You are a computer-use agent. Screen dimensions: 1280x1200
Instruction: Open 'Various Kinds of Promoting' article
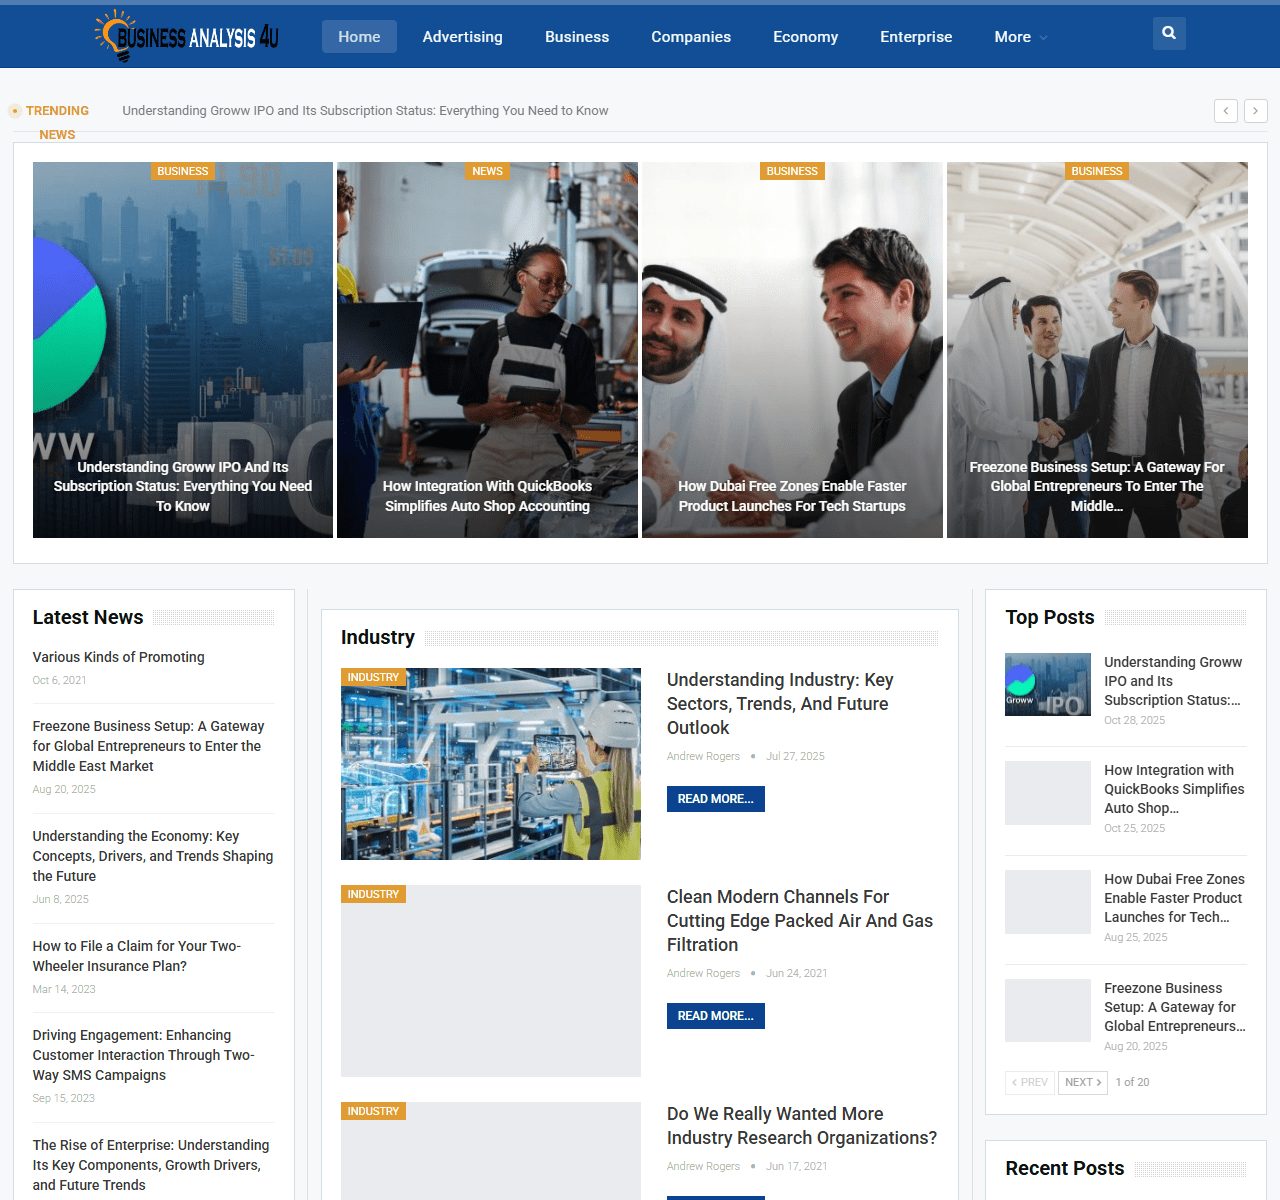click(118, 657)
